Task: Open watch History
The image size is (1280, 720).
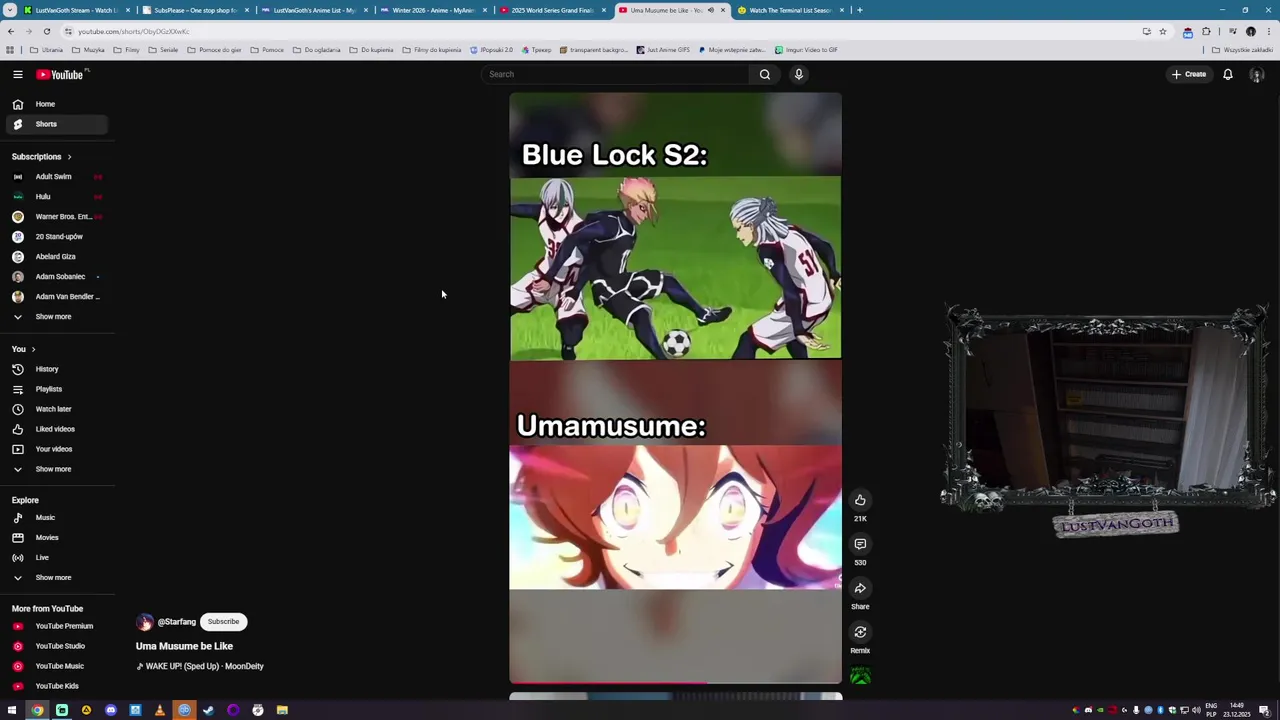Action: [55, 369]
